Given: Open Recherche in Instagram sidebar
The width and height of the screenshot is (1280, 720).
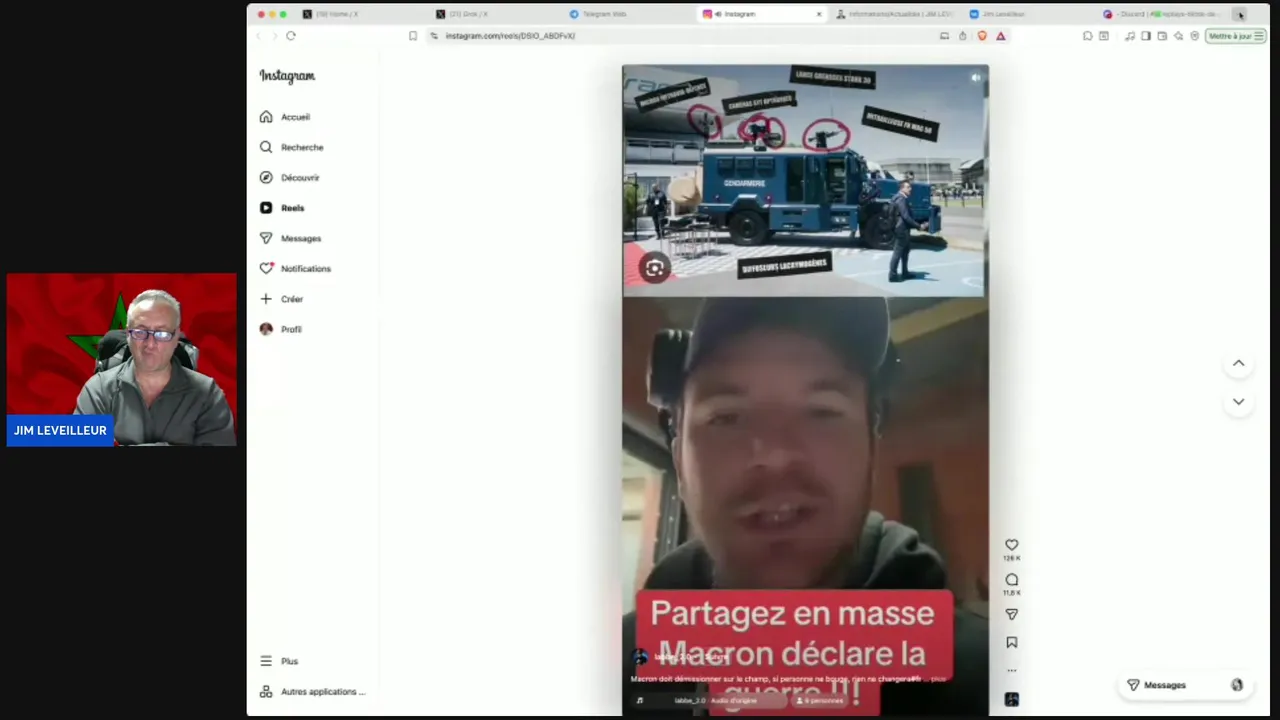Looking at the screenshot, I should (x=291, y=147).
